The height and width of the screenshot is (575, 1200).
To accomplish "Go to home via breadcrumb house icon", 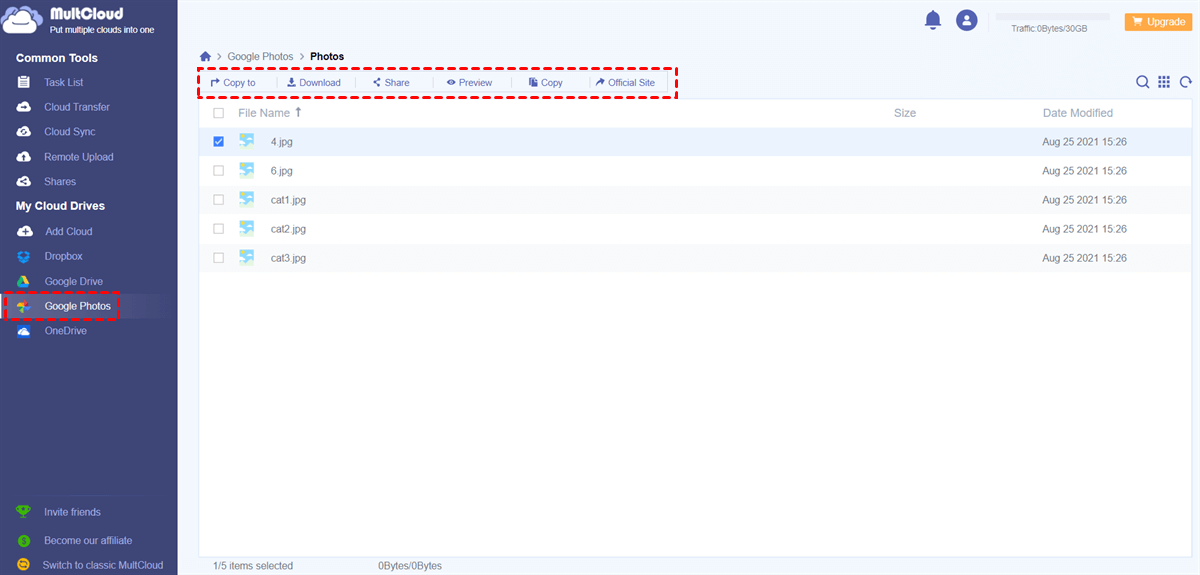I will (x=206, y=57).
